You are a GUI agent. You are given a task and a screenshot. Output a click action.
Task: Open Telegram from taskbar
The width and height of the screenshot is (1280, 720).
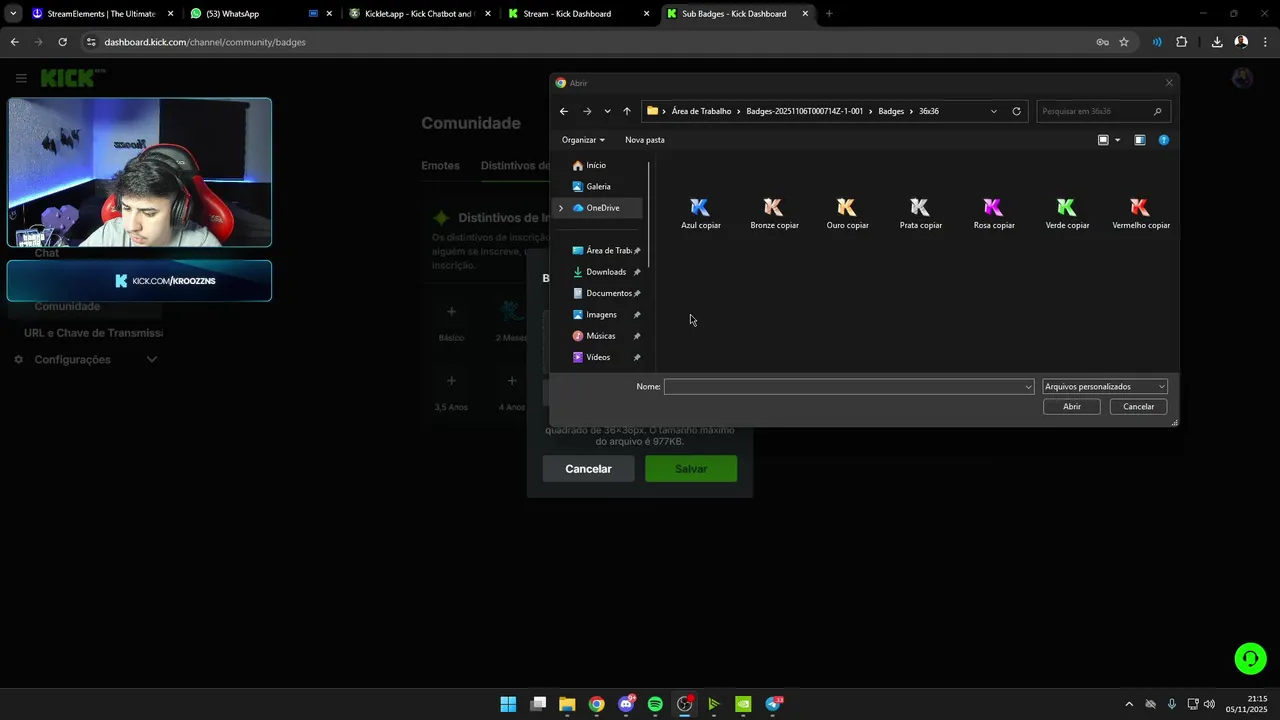click(x=773, y=704)
